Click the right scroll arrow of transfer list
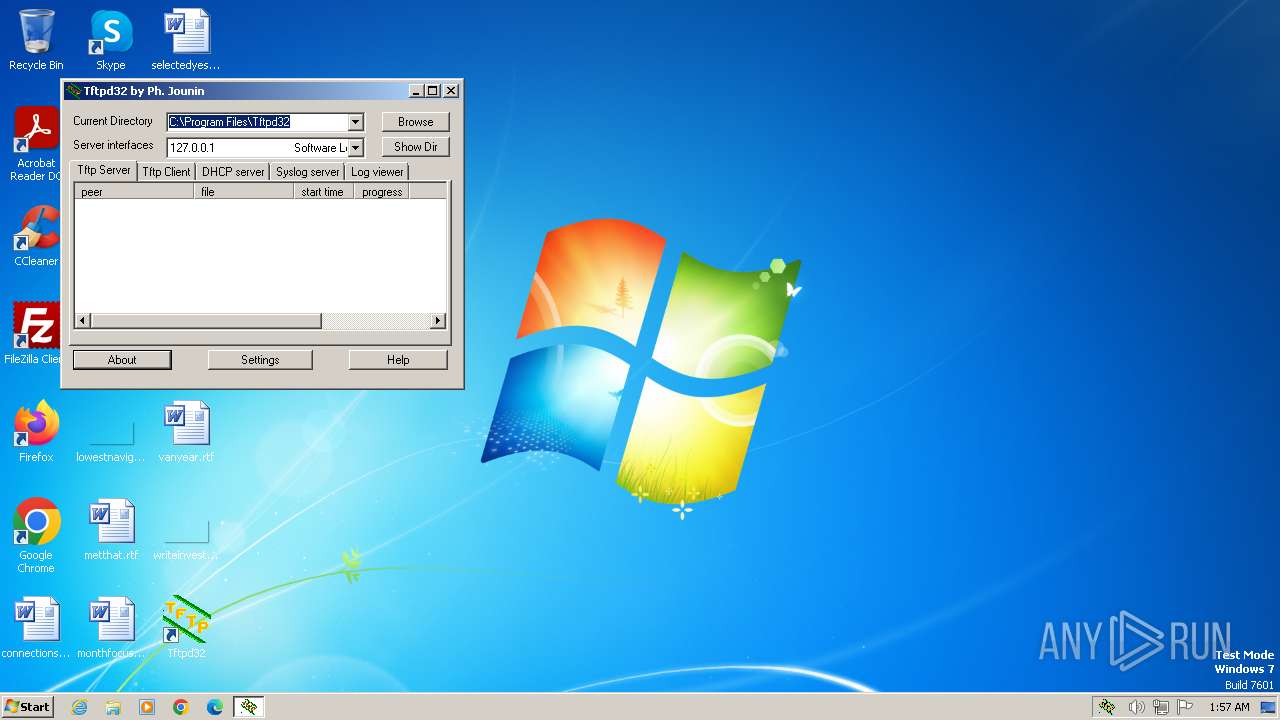Screen dimensions: 1280x720 438,321
